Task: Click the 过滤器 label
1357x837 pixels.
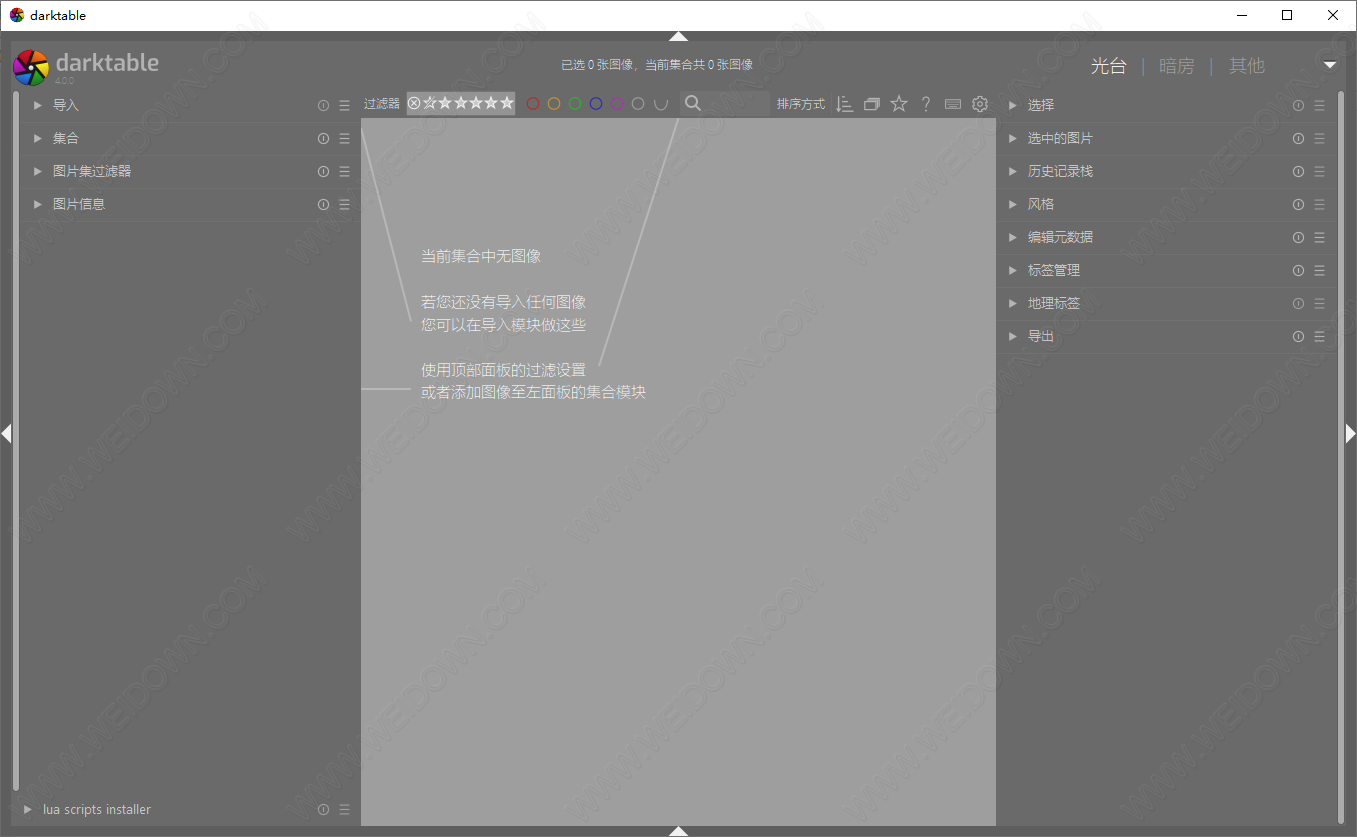Action: (382, 104)
